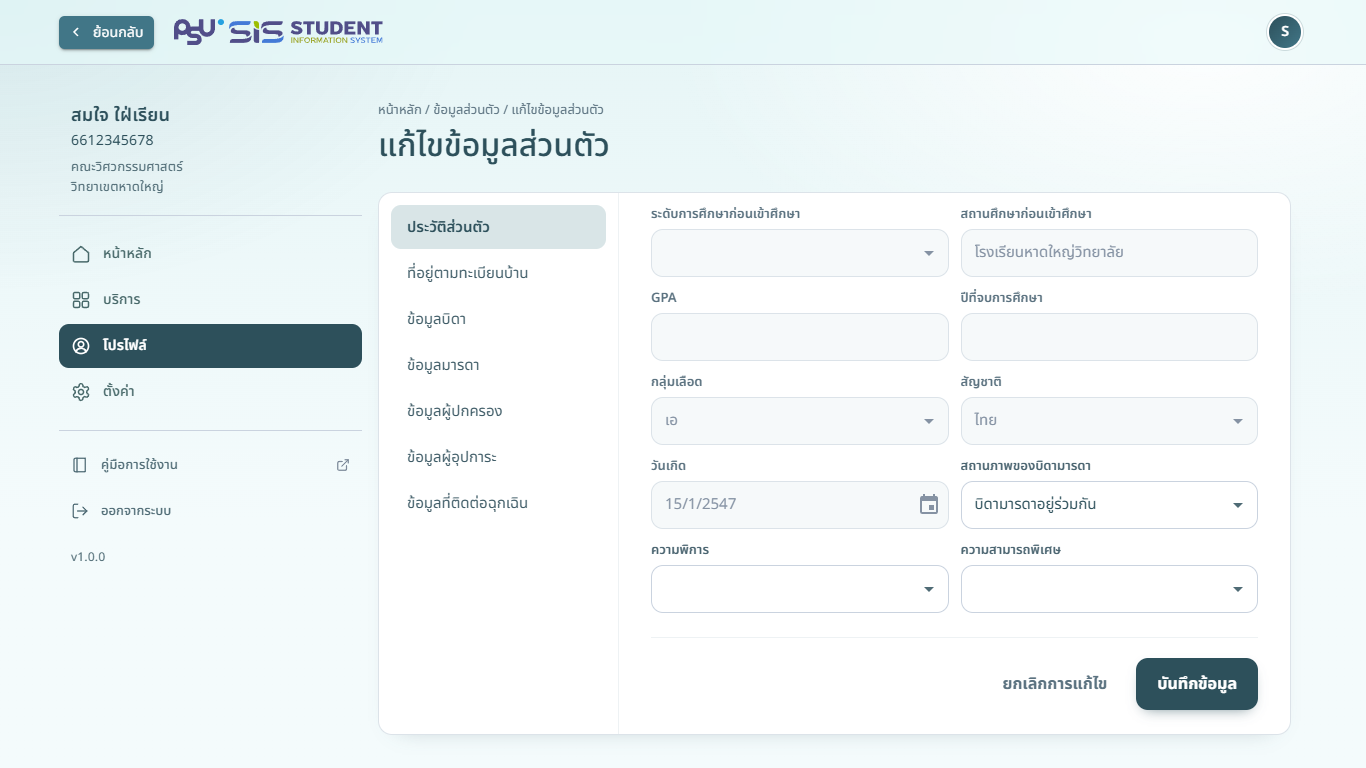Open the calendar picker in วันเกิด
This screenshot has width=1366, height=768.
pyautogui.click(x=929, y=504)
